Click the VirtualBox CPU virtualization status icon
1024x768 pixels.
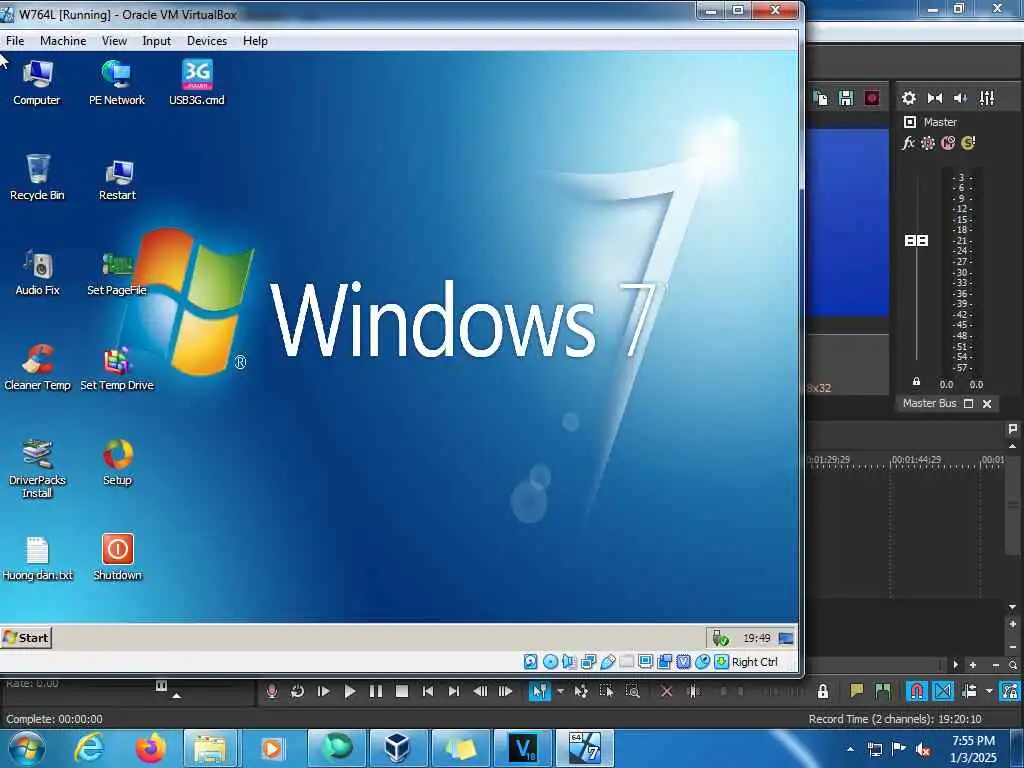click(x=683, y=662)
